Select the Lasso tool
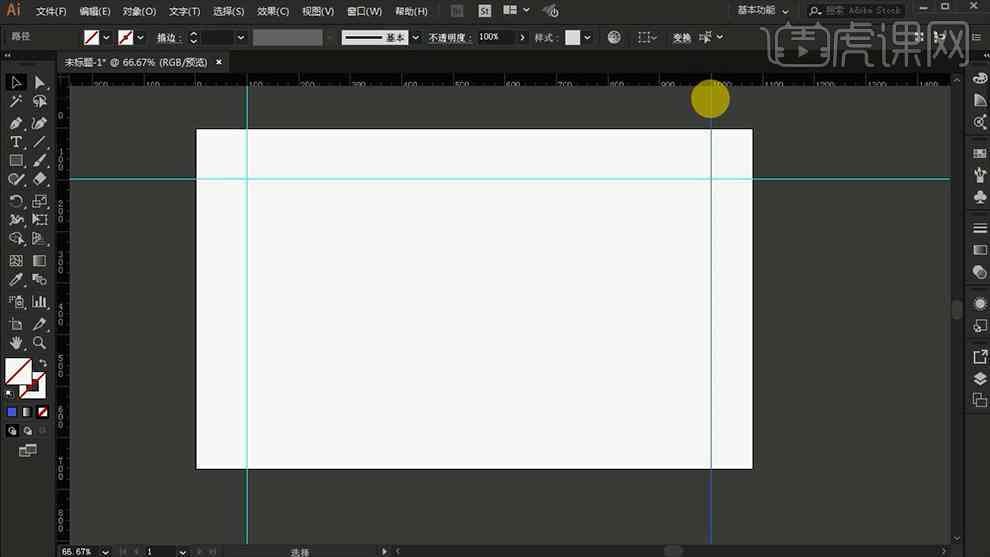 (x=39, y=101)
